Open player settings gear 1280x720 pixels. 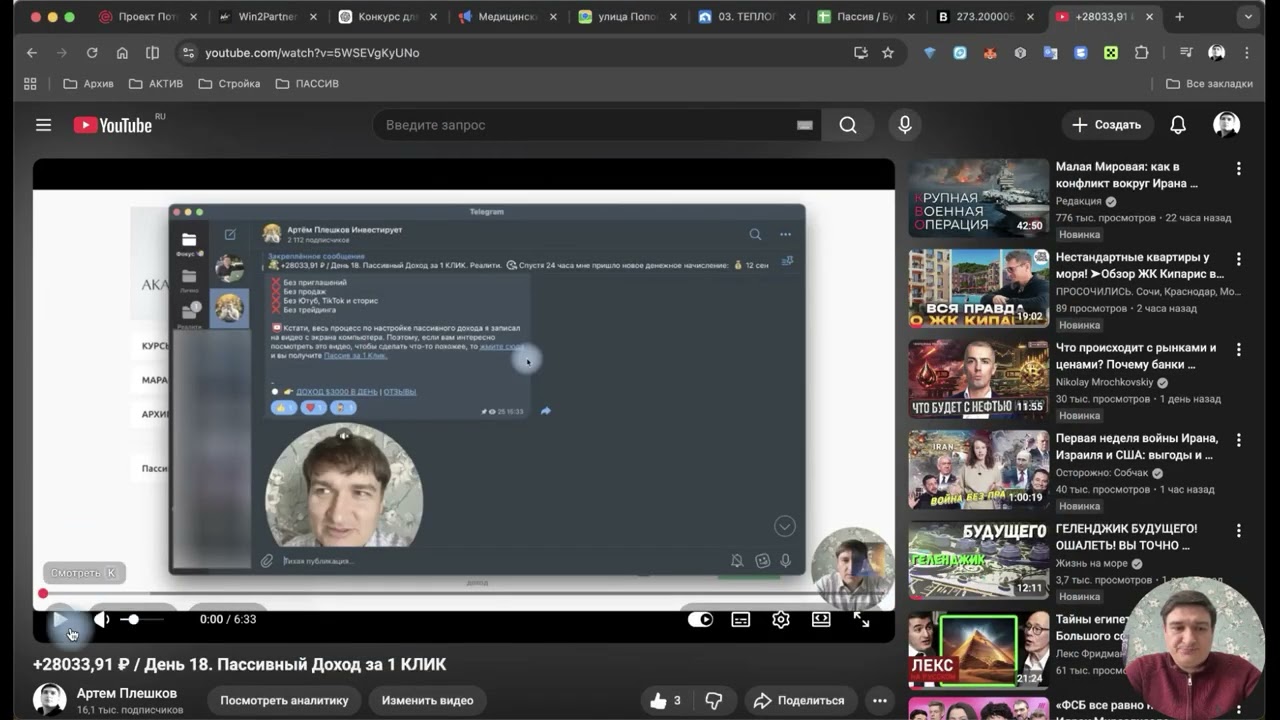click(781, 619)
